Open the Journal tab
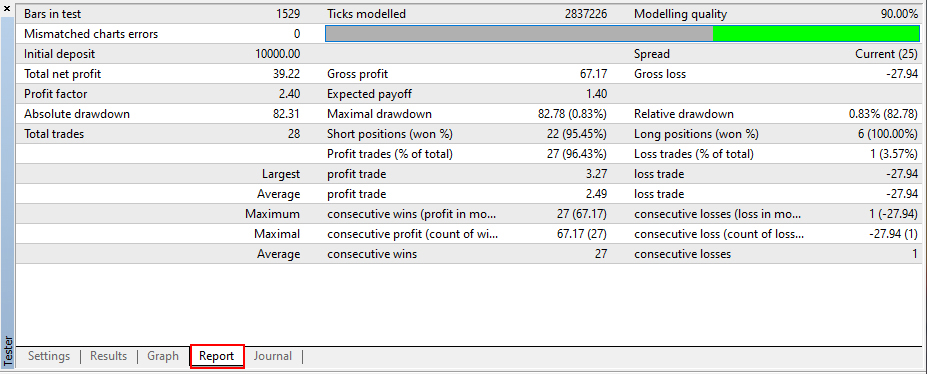The height and width of the screenshot is (374, 927). tap(273, 356)
